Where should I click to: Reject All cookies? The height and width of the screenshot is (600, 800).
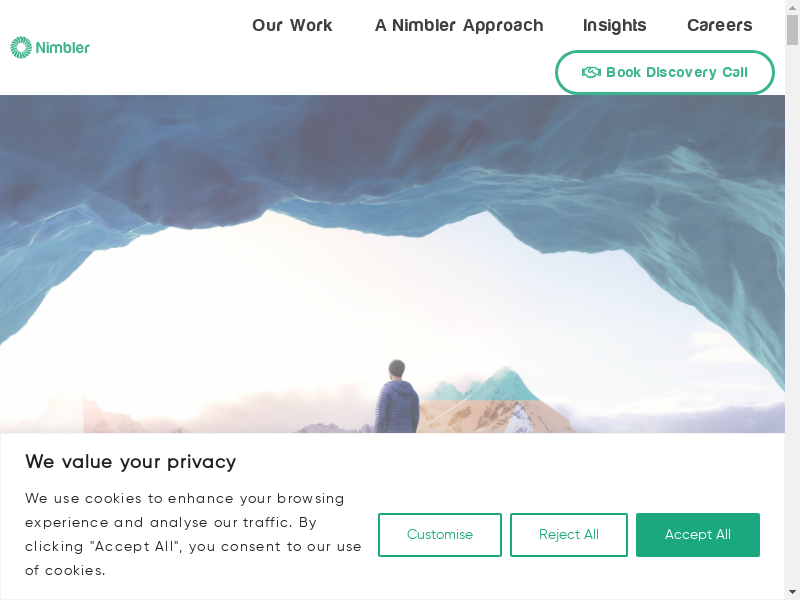(569, 535)
